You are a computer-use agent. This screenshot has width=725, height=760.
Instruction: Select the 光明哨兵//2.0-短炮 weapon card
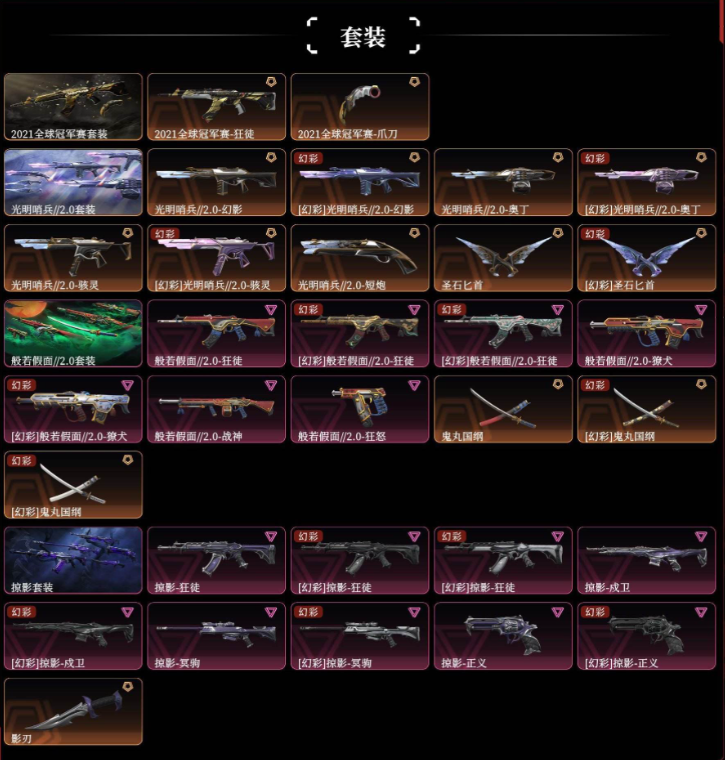(x=360, y=258)
